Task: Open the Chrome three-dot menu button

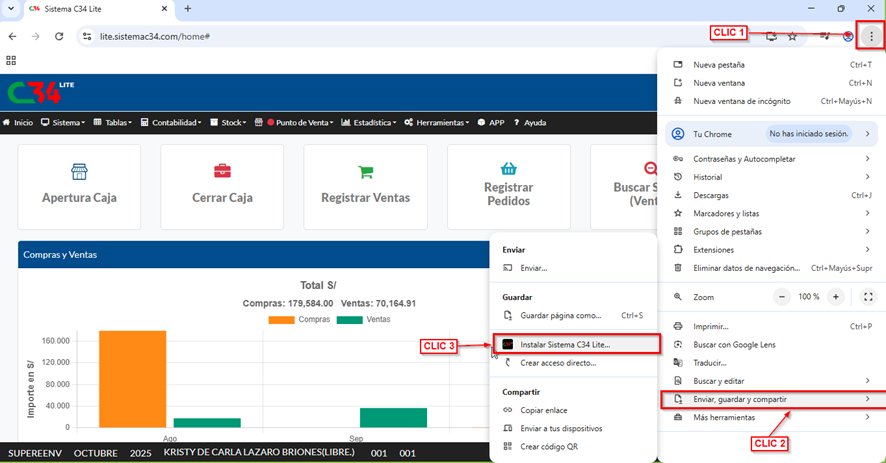Action: point(871,36)
